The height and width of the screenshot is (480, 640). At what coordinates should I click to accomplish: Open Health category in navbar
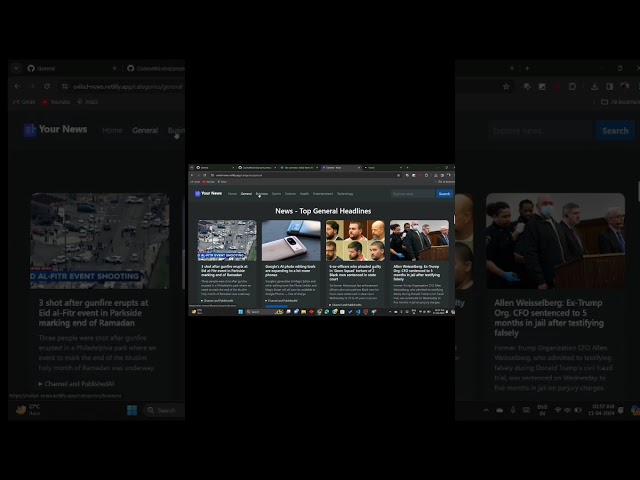coord(304,193)
